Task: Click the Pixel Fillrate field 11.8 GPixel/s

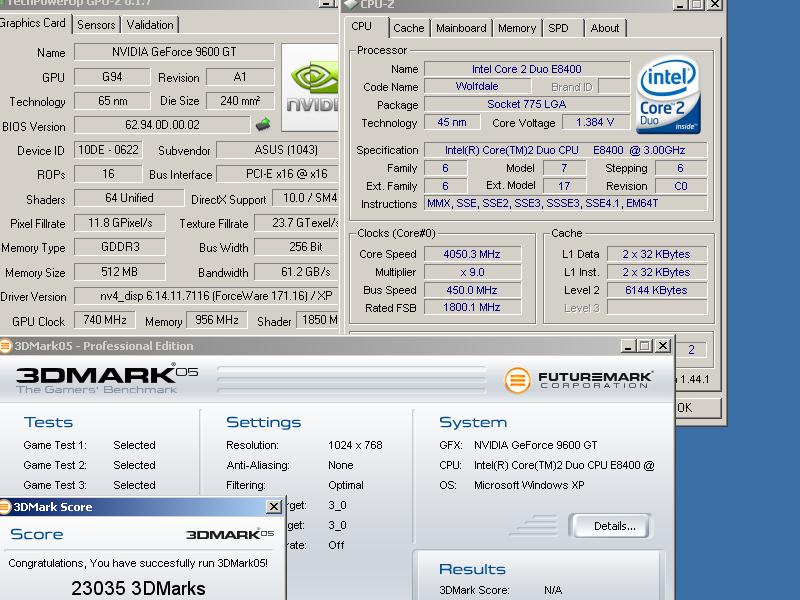Action: (120, 223)
